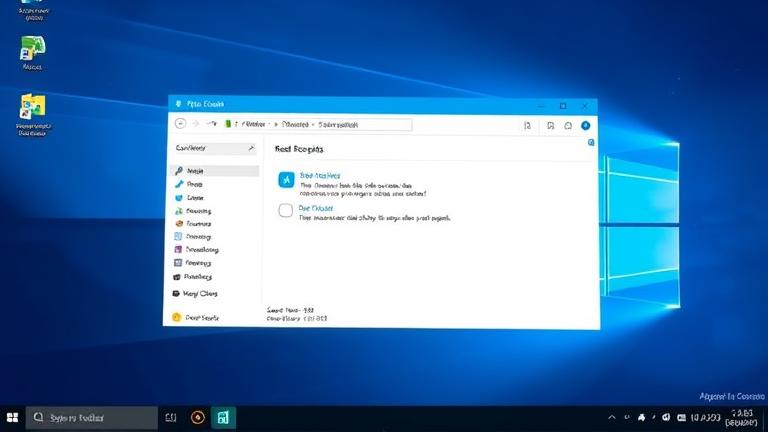Screen dimensions: 768x432
Task: Open the top desktop shortcut icon
Action: coord(33,10)
